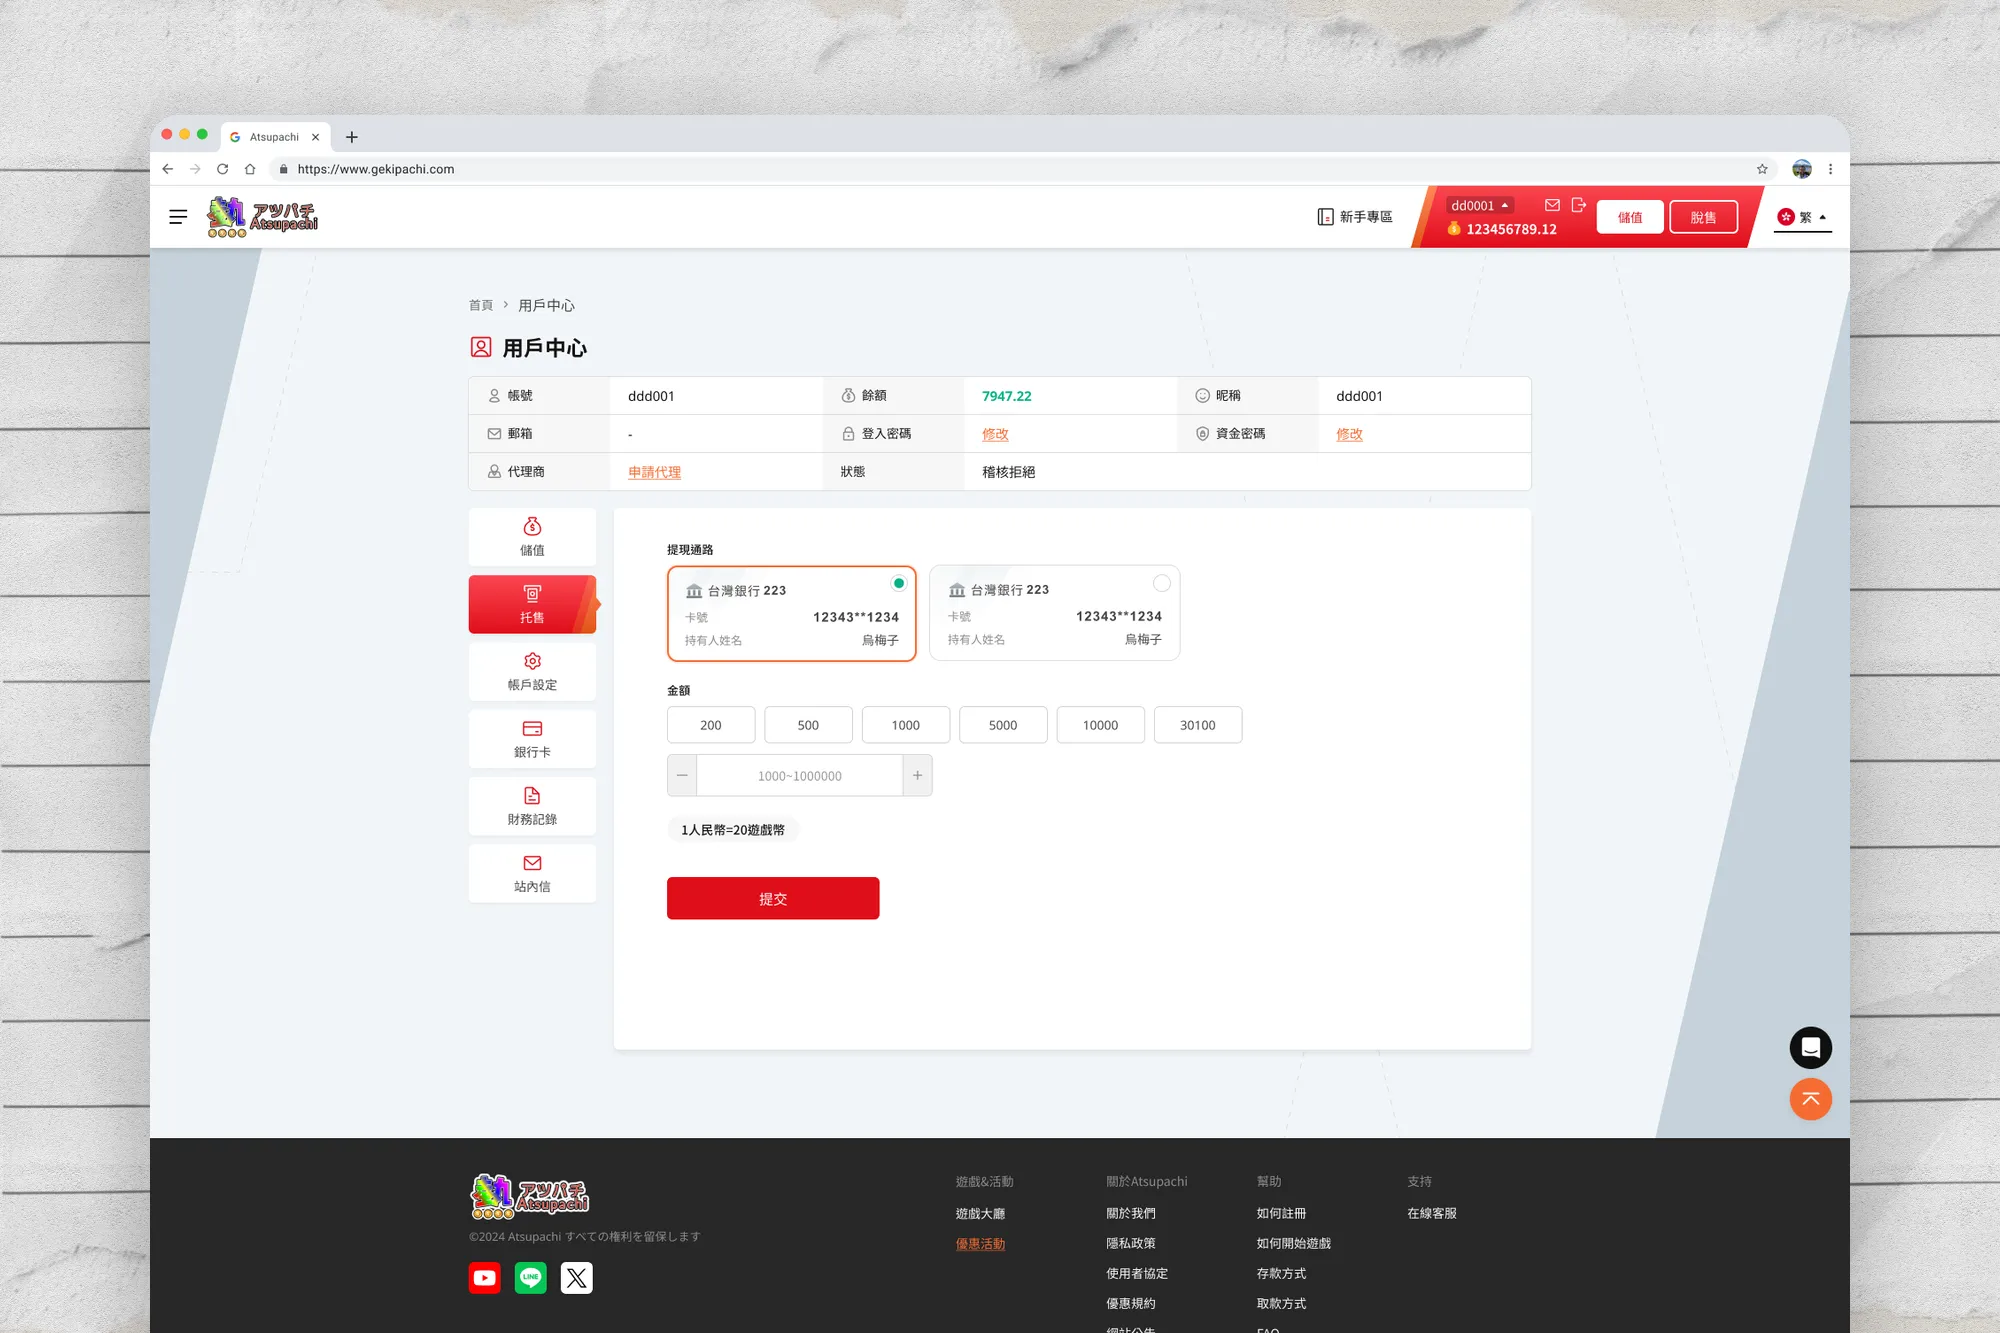Select the second 台灣銀行 223 card radio

pos(1162,583)
